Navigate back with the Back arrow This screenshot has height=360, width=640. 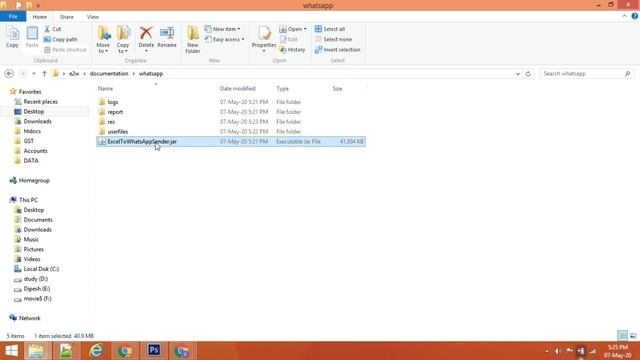coord(9,73)
